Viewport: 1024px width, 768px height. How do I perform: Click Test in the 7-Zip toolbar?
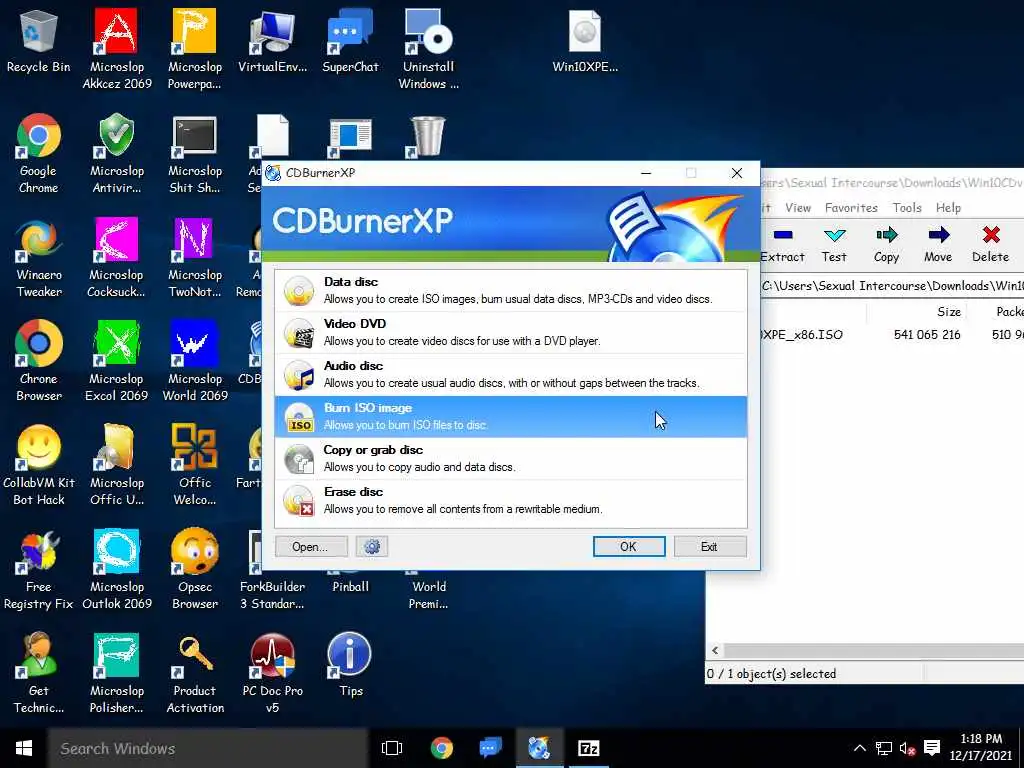834,244
